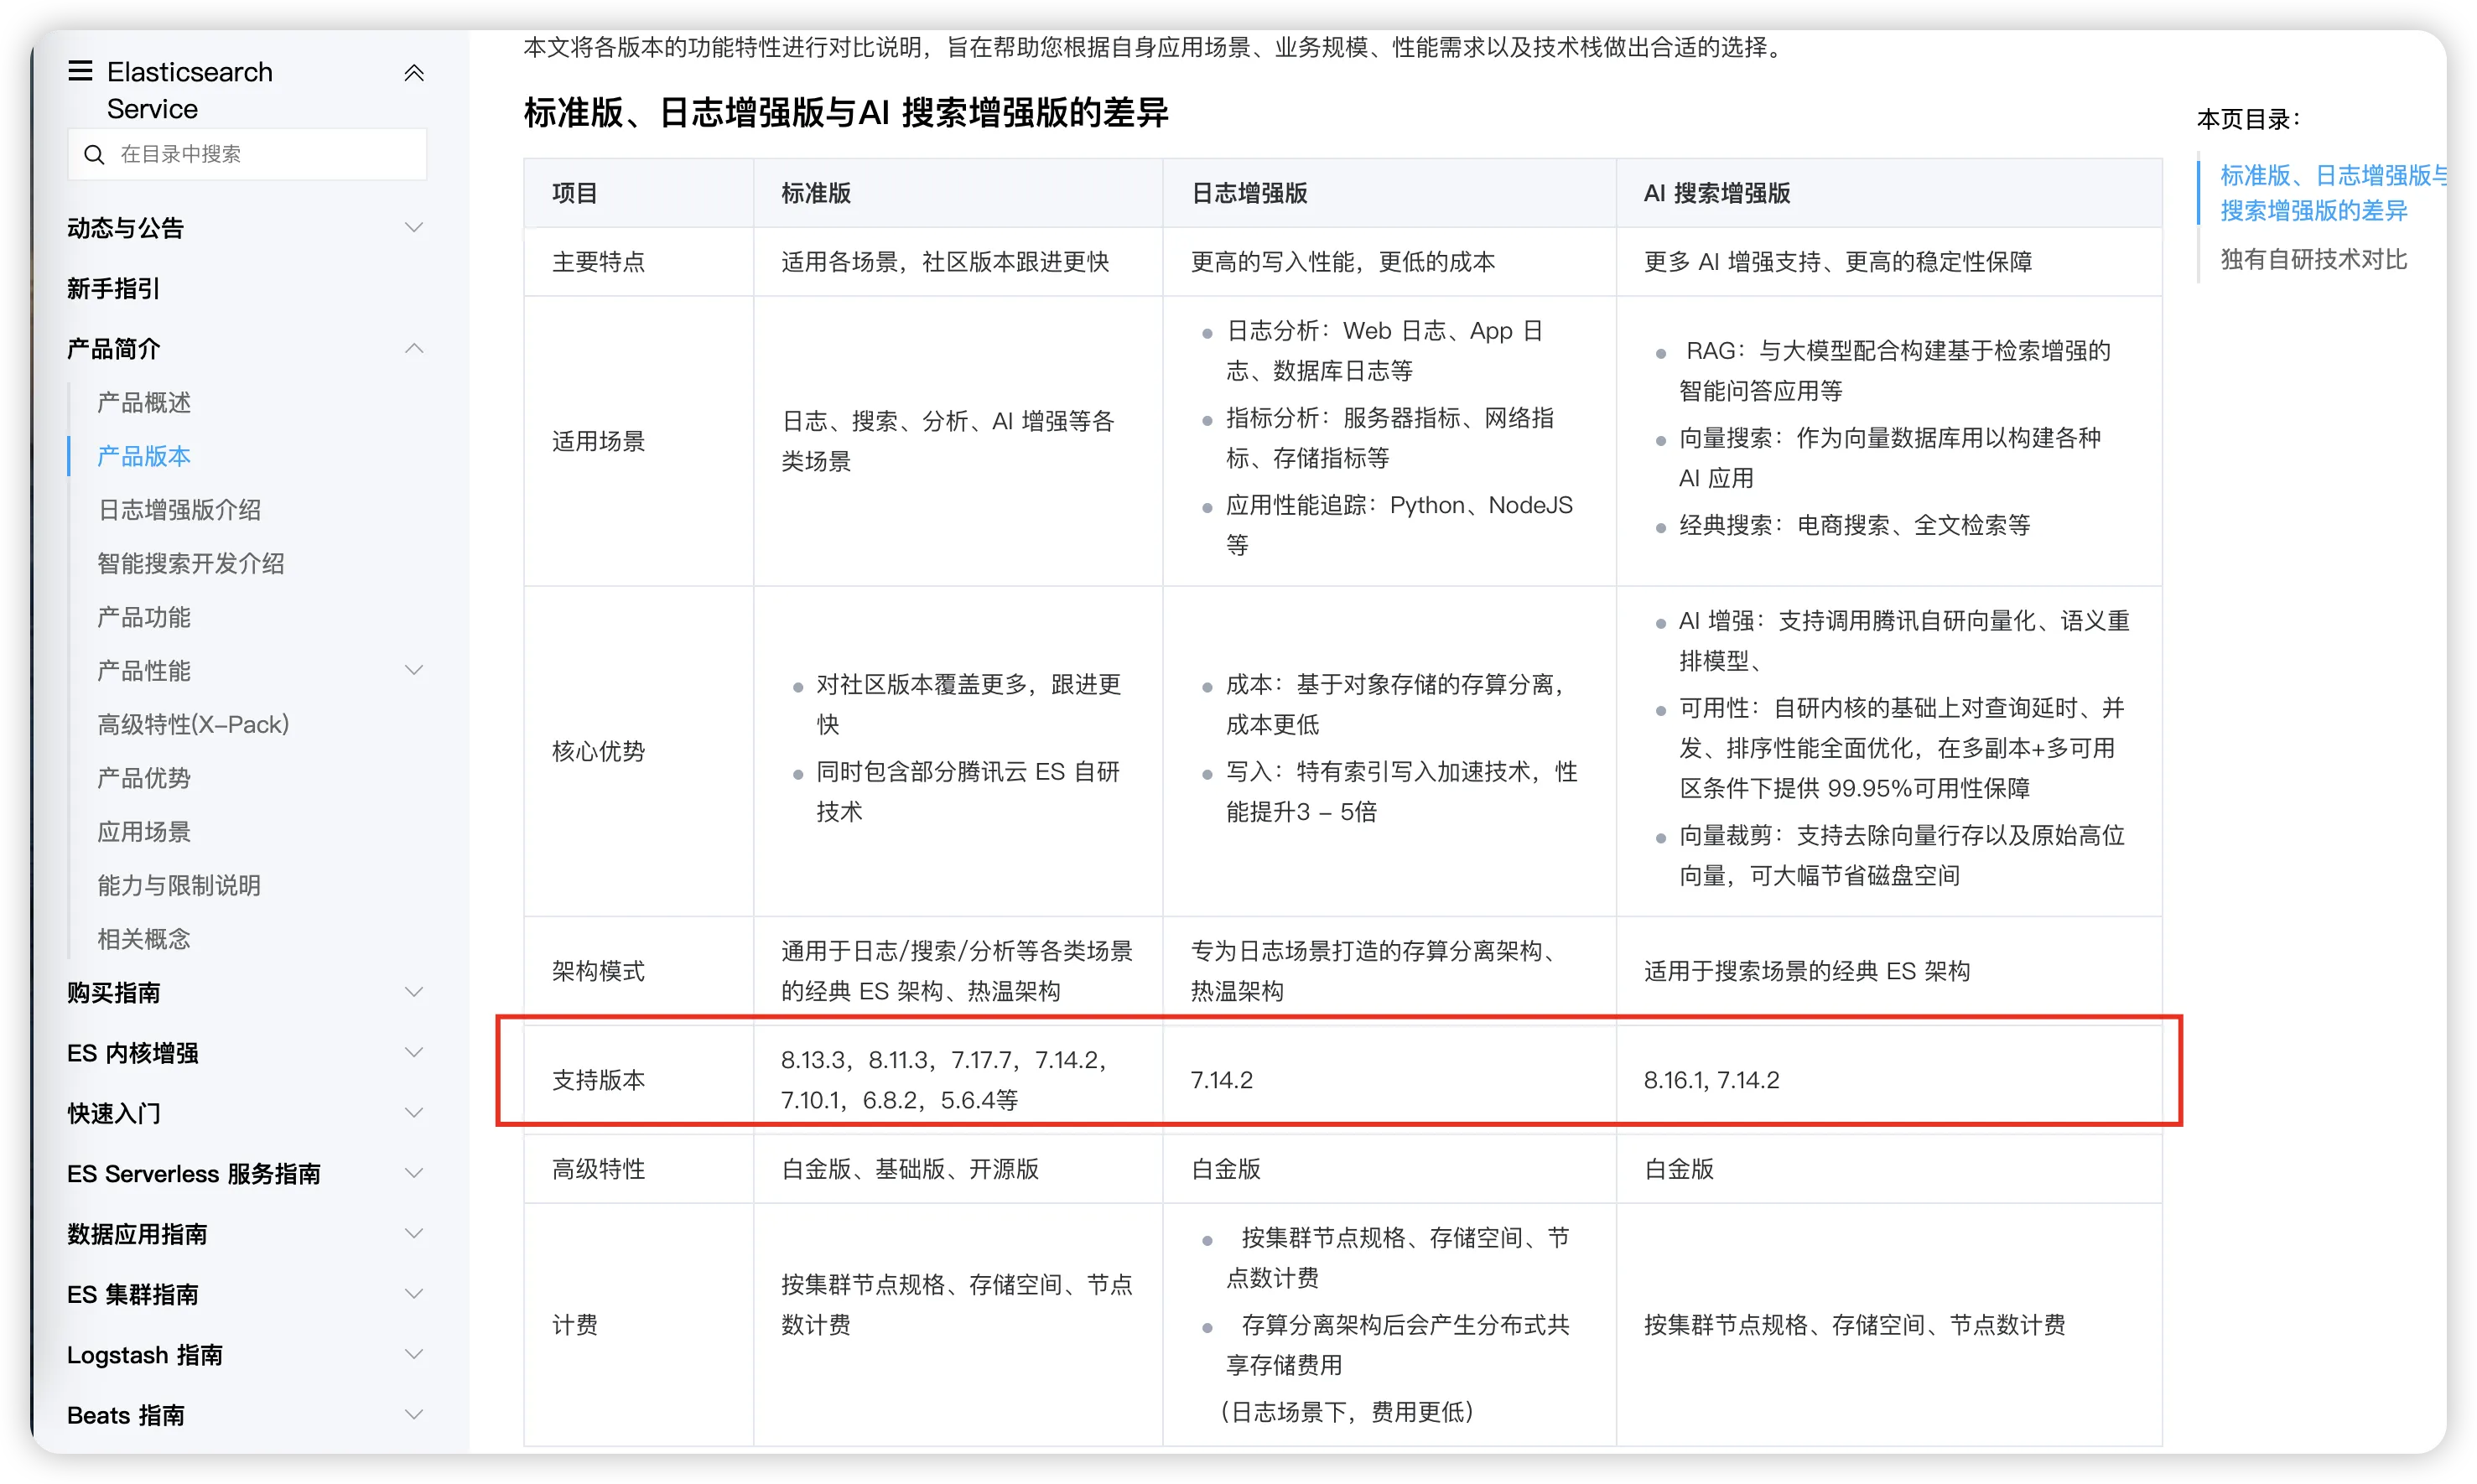Open 智能搜索开发介绍 in the sidebar
Viewport: 2477px width, 1484px height.
(191, 563)
